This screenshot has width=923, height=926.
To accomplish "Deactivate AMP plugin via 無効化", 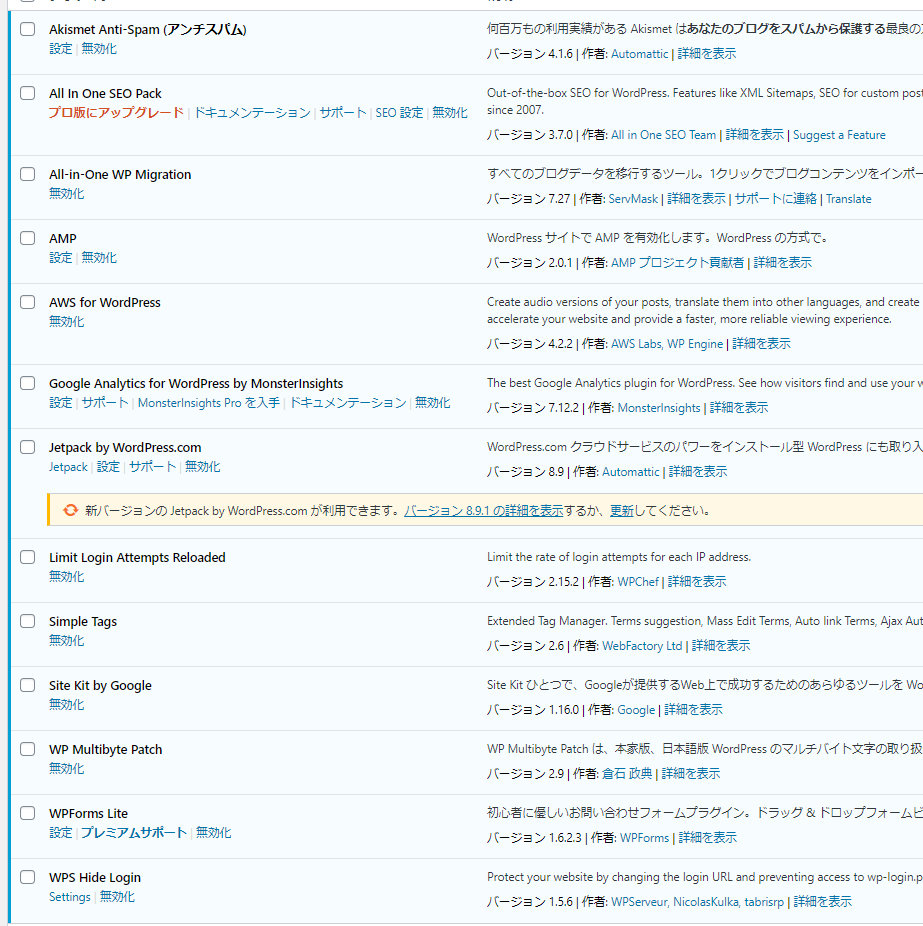I will (99, 257).
